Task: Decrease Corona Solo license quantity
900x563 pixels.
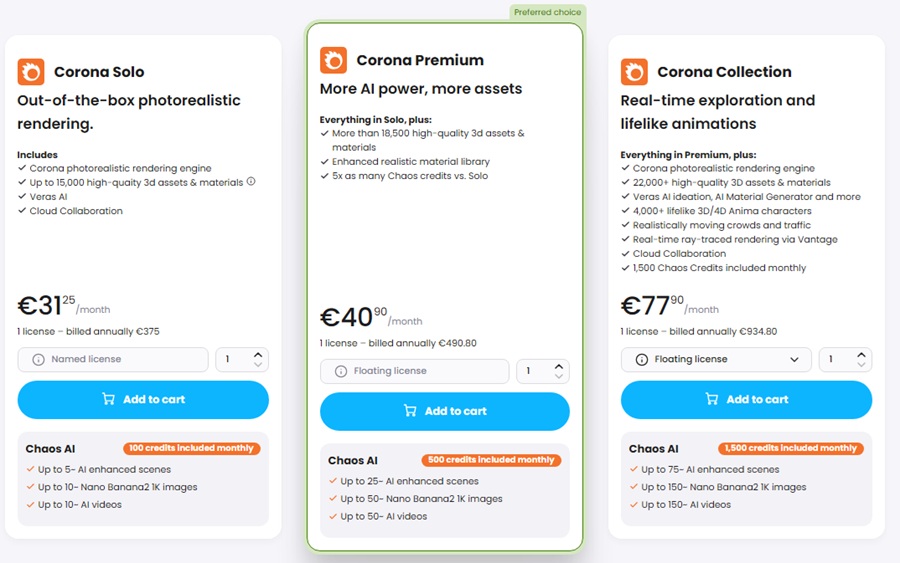Action: (x=258, y=364)
